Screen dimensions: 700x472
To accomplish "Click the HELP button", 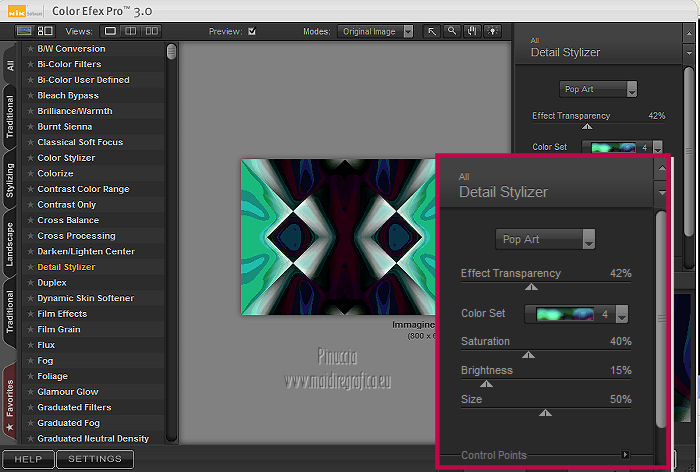I will click(27, 459).
